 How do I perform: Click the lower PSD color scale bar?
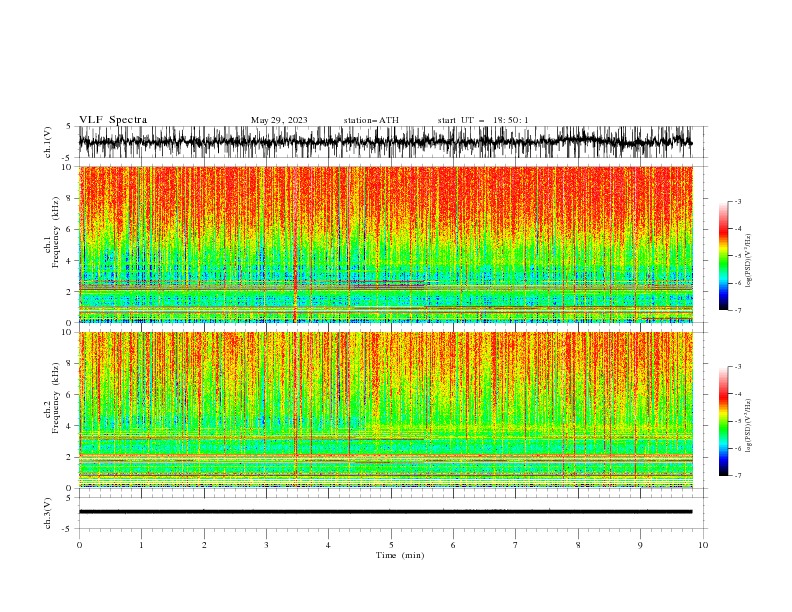724,421
